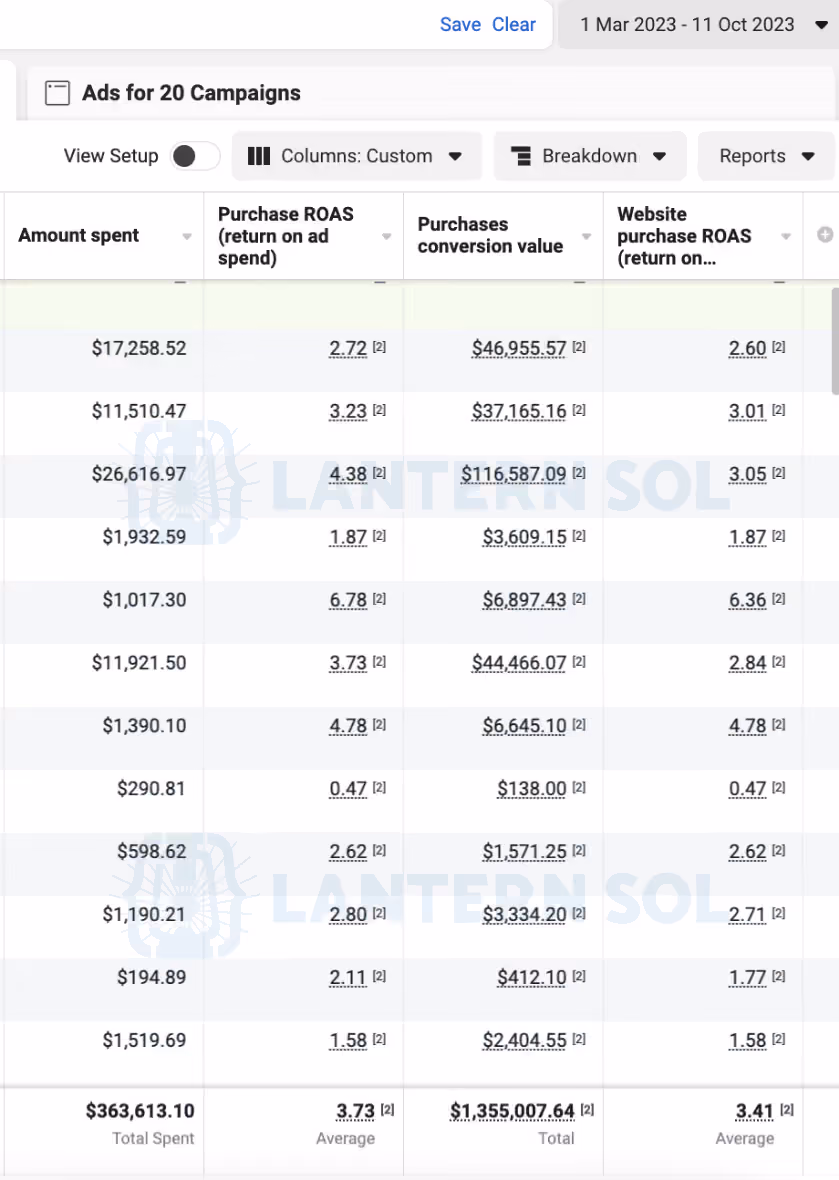This screenshot has height=1180, width=839.
Task: Click the vertical table scrollbar
Action: [834, 340]
